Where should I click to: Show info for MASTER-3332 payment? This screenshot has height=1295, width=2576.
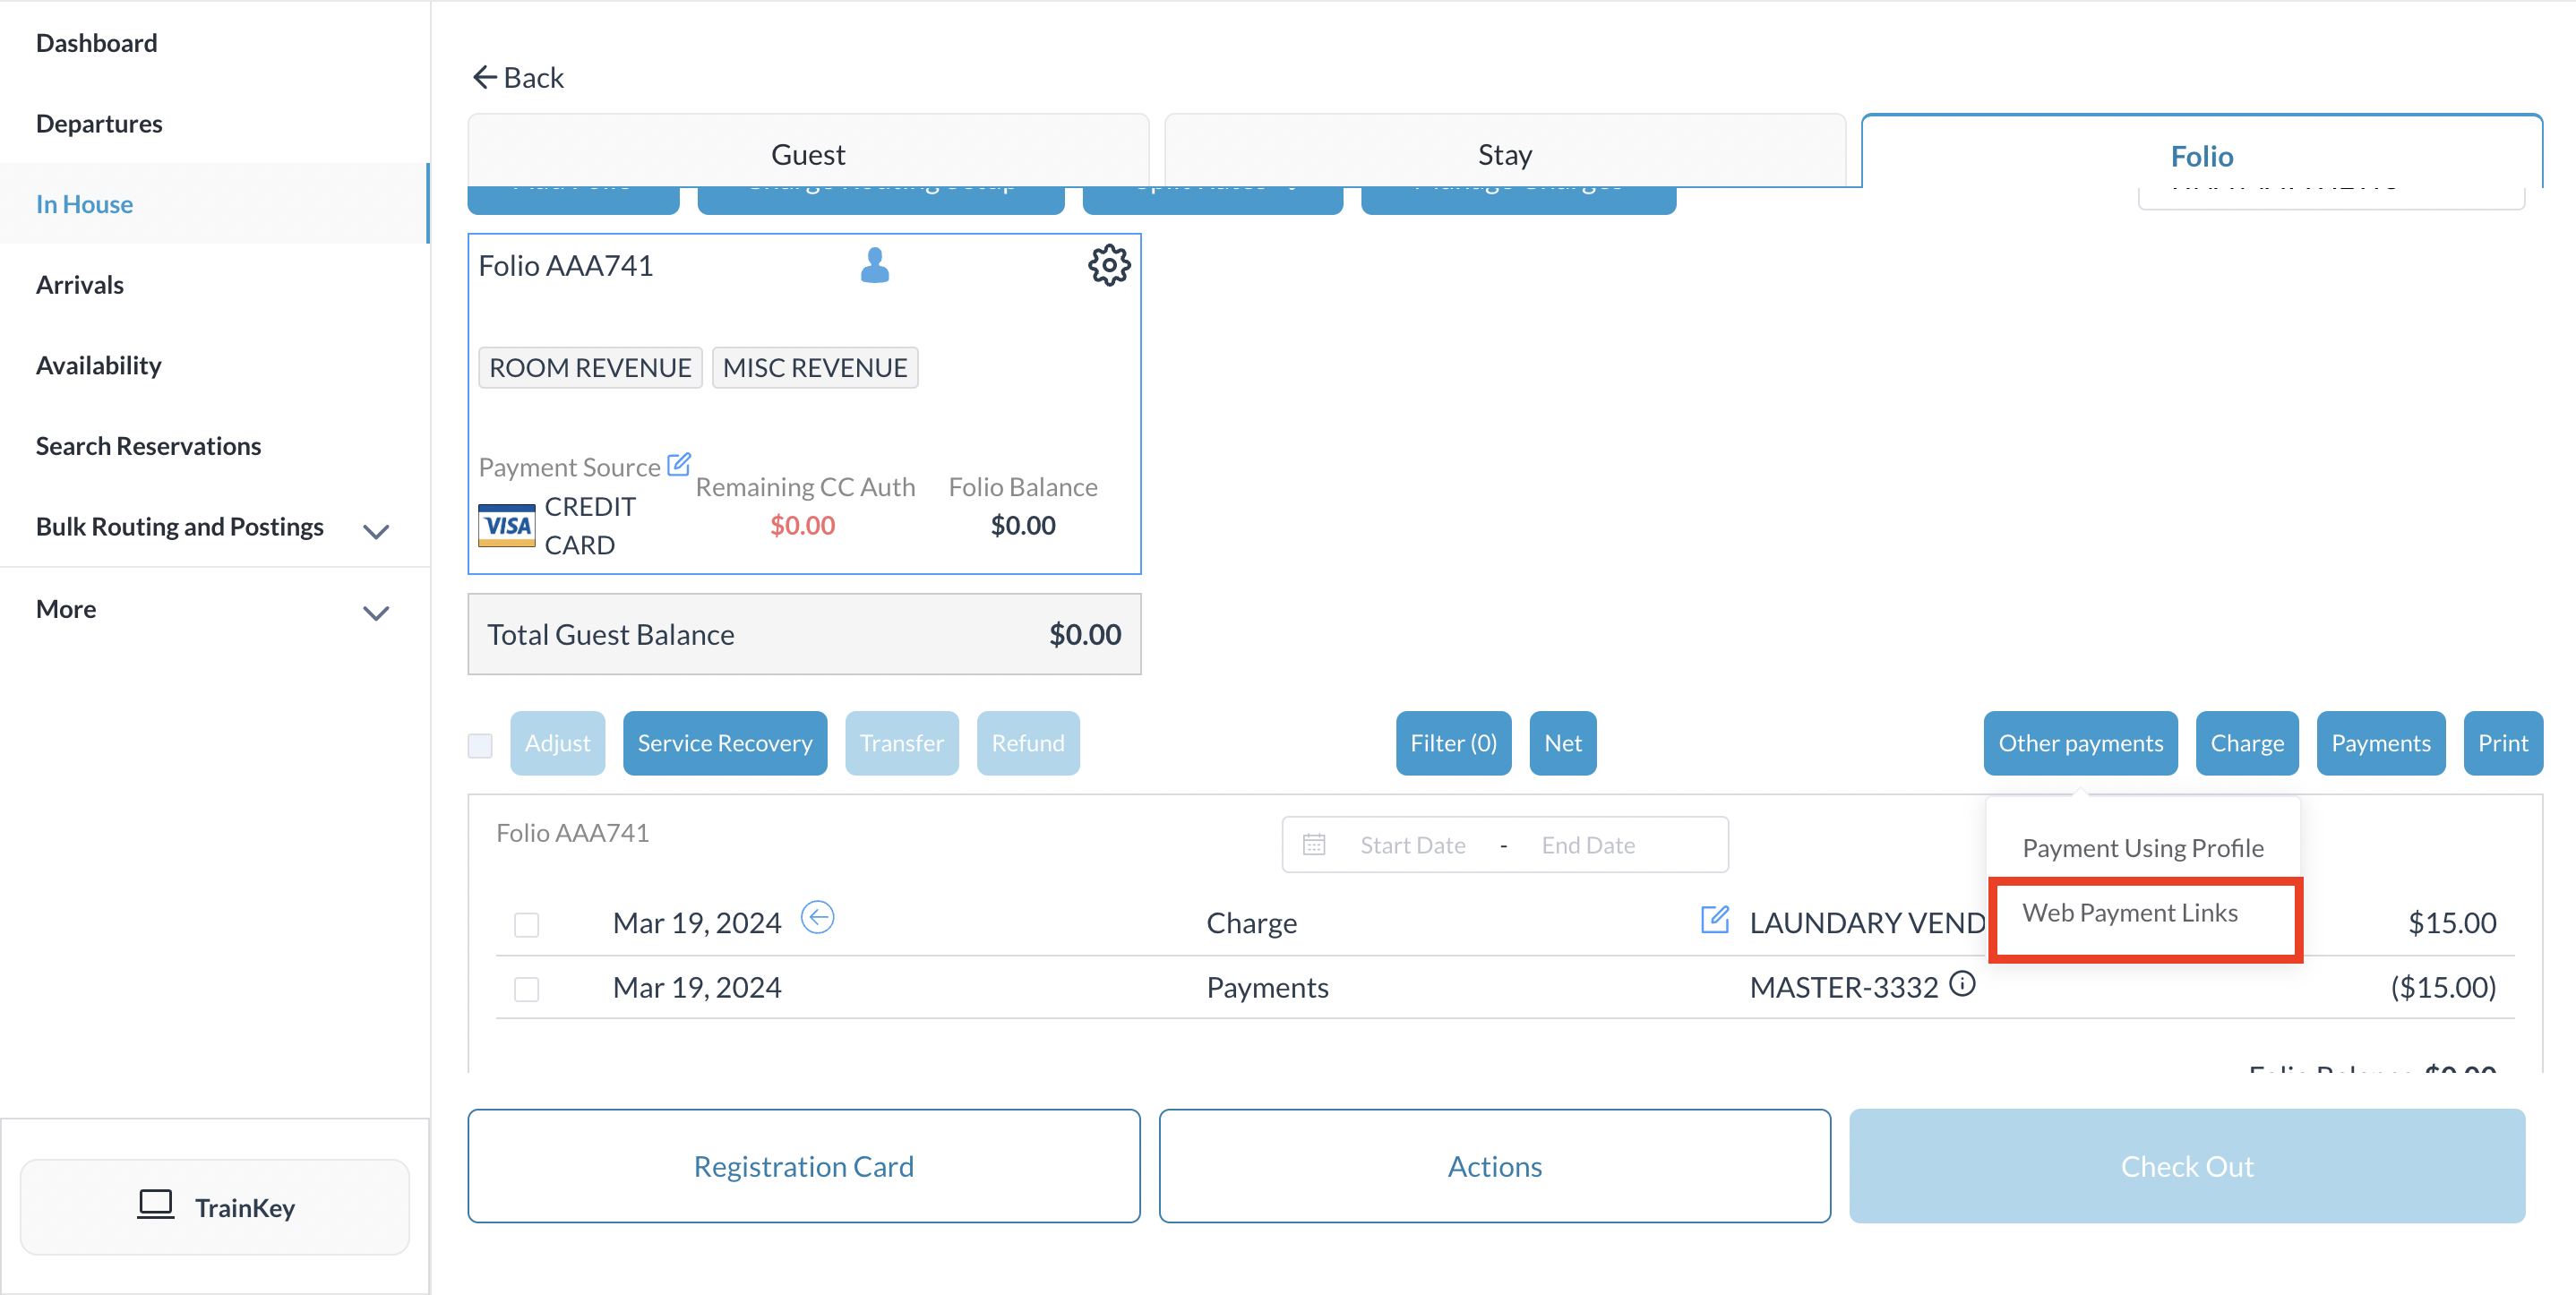[x=1962, y=985]
